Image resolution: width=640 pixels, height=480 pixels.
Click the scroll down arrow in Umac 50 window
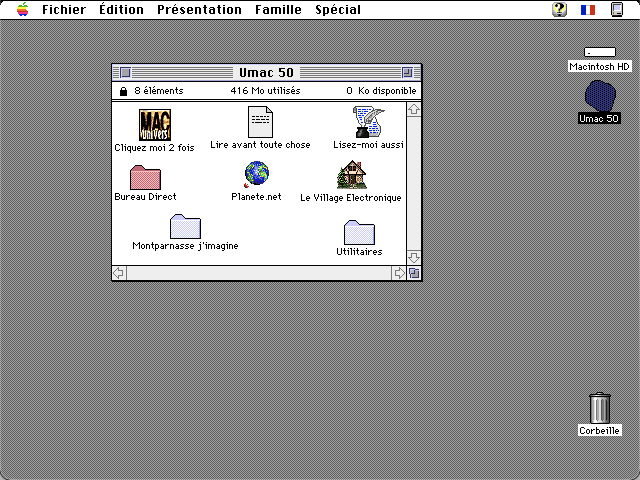tap(414, 258)
